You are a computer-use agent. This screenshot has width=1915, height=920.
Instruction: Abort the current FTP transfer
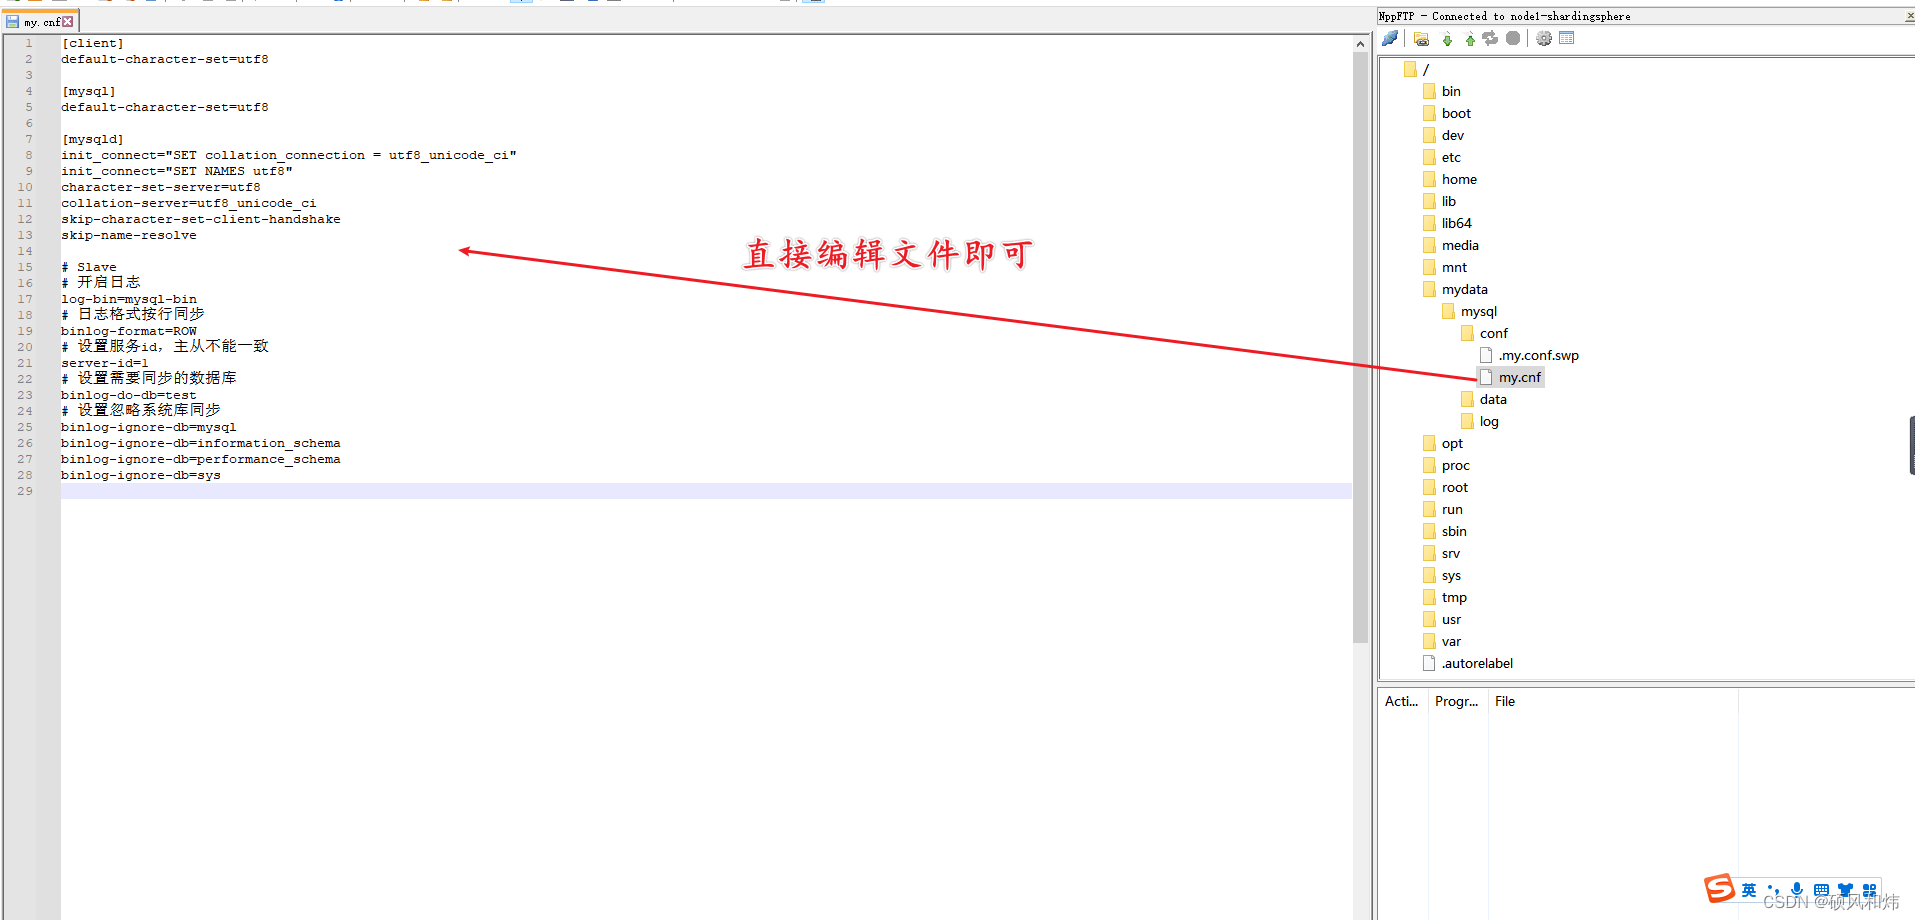(x=1512, y=38)
